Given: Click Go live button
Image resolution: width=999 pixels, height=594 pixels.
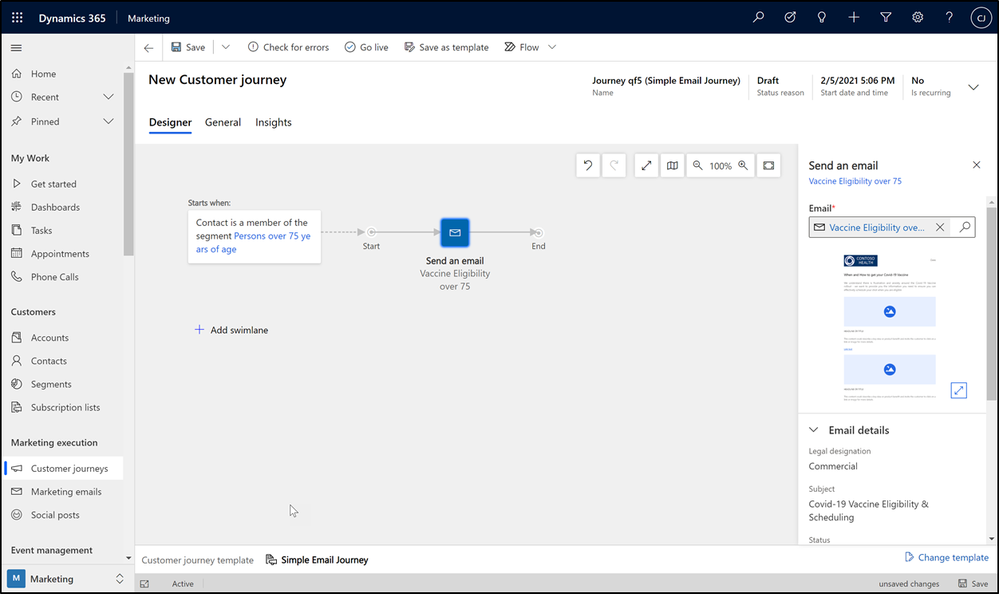Looking at the screenshot, I should tap(366, 47).
